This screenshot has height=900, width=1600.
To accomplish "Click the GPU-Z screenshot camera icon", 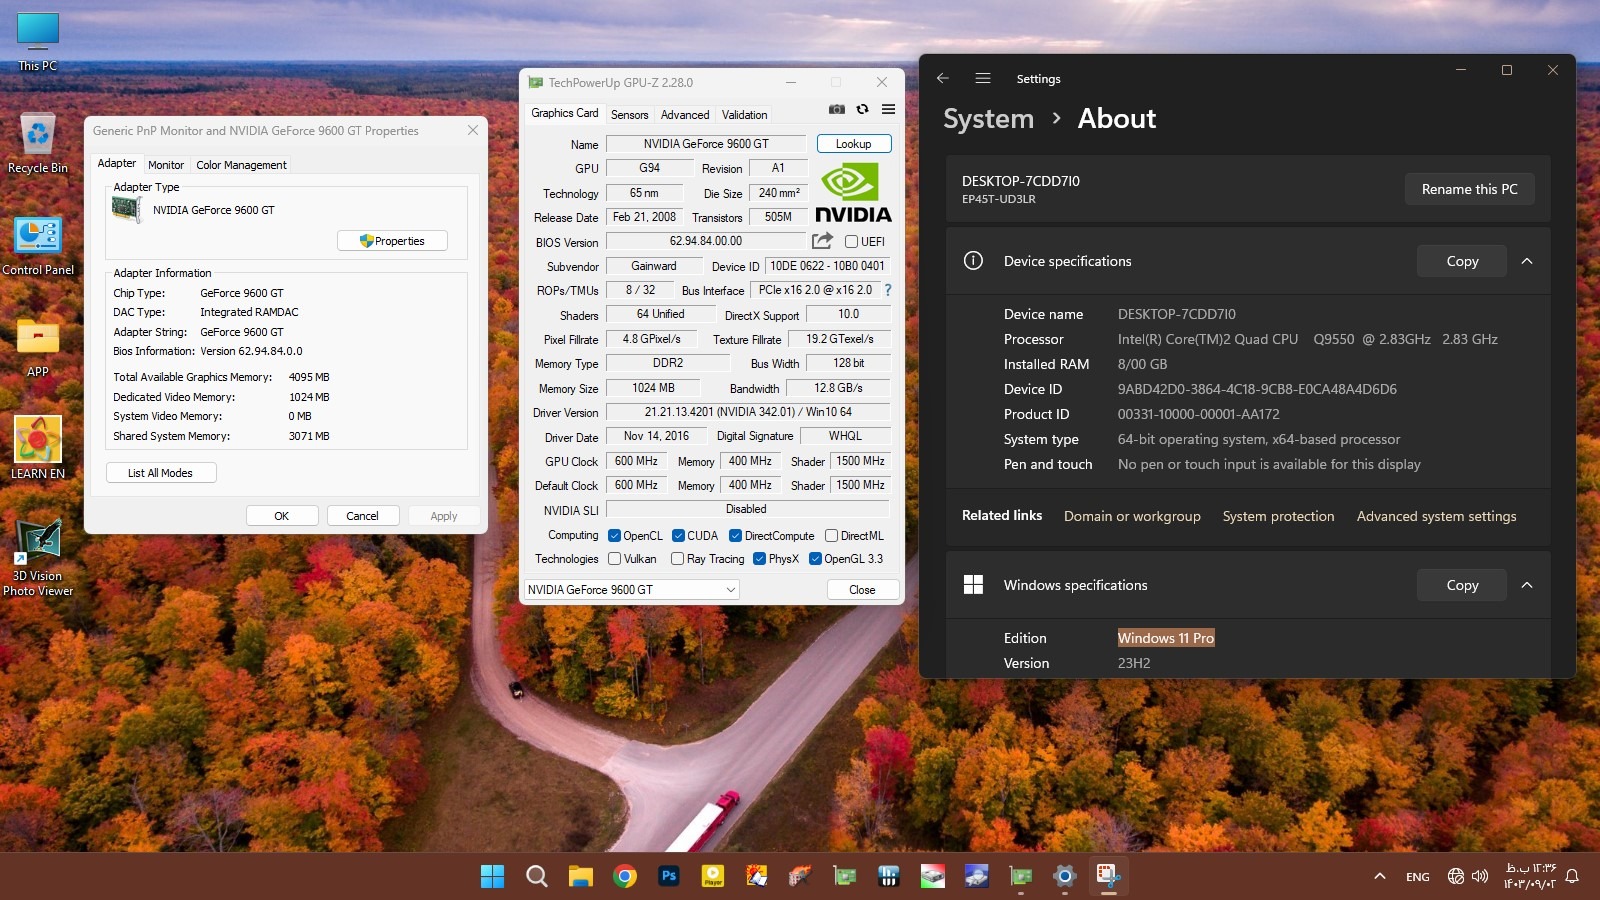I will coord(837,110).
